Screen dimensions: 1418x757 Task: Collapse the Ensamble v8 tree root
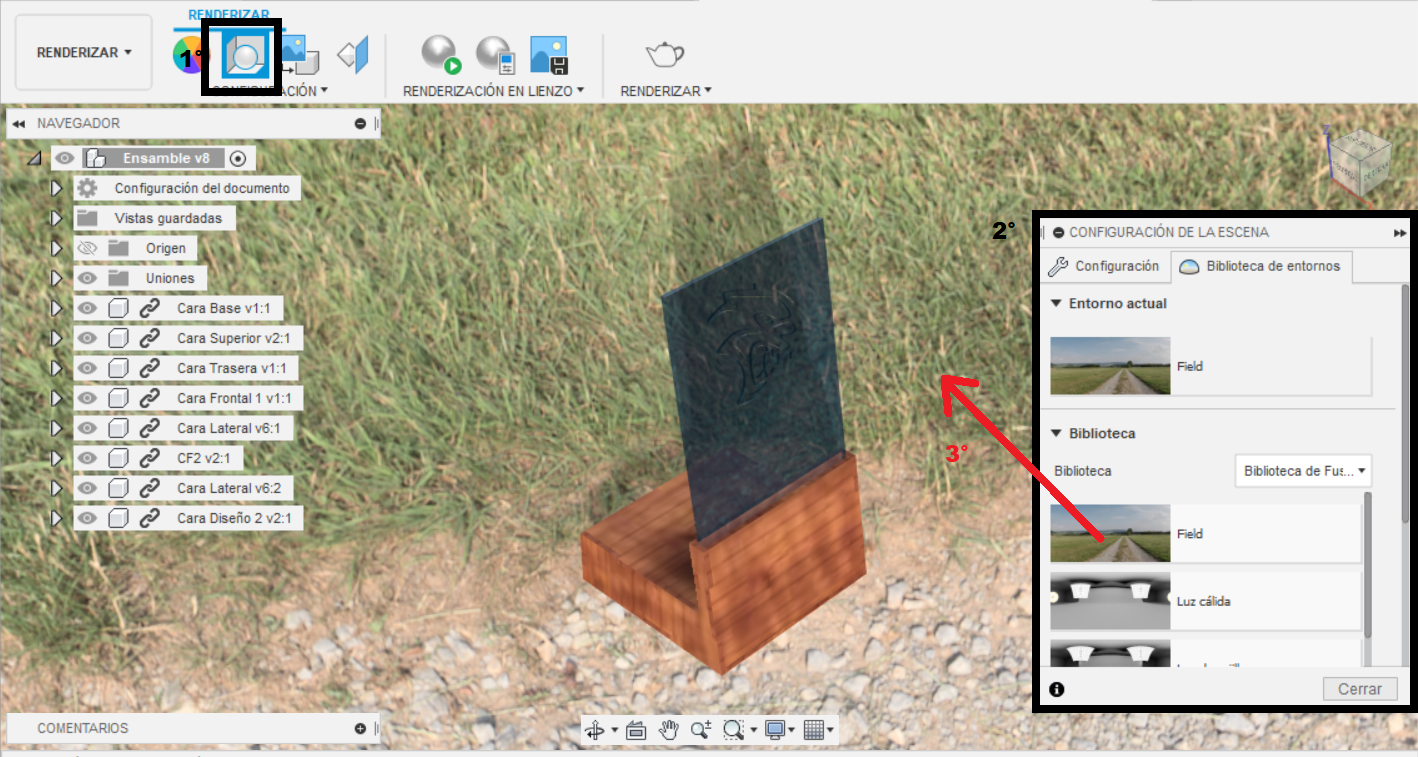tap(35, 158)
